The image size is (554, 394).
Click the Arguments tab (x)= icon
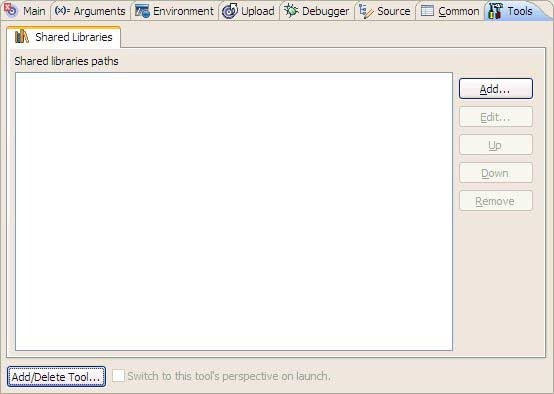click(x=62, y=11)
